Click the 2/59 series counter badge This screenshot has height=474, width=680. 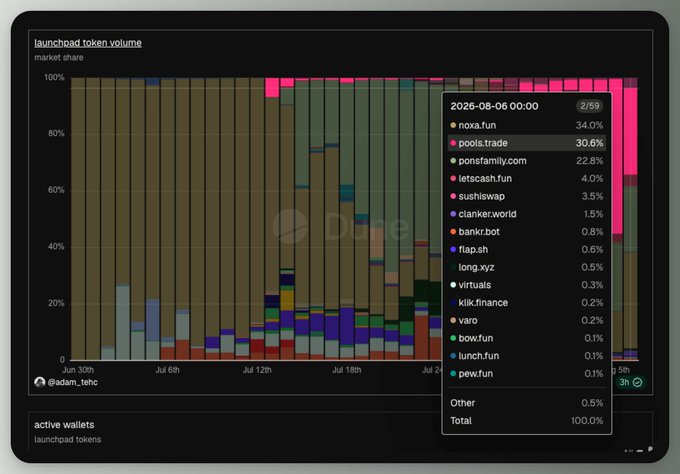point(589,106)
